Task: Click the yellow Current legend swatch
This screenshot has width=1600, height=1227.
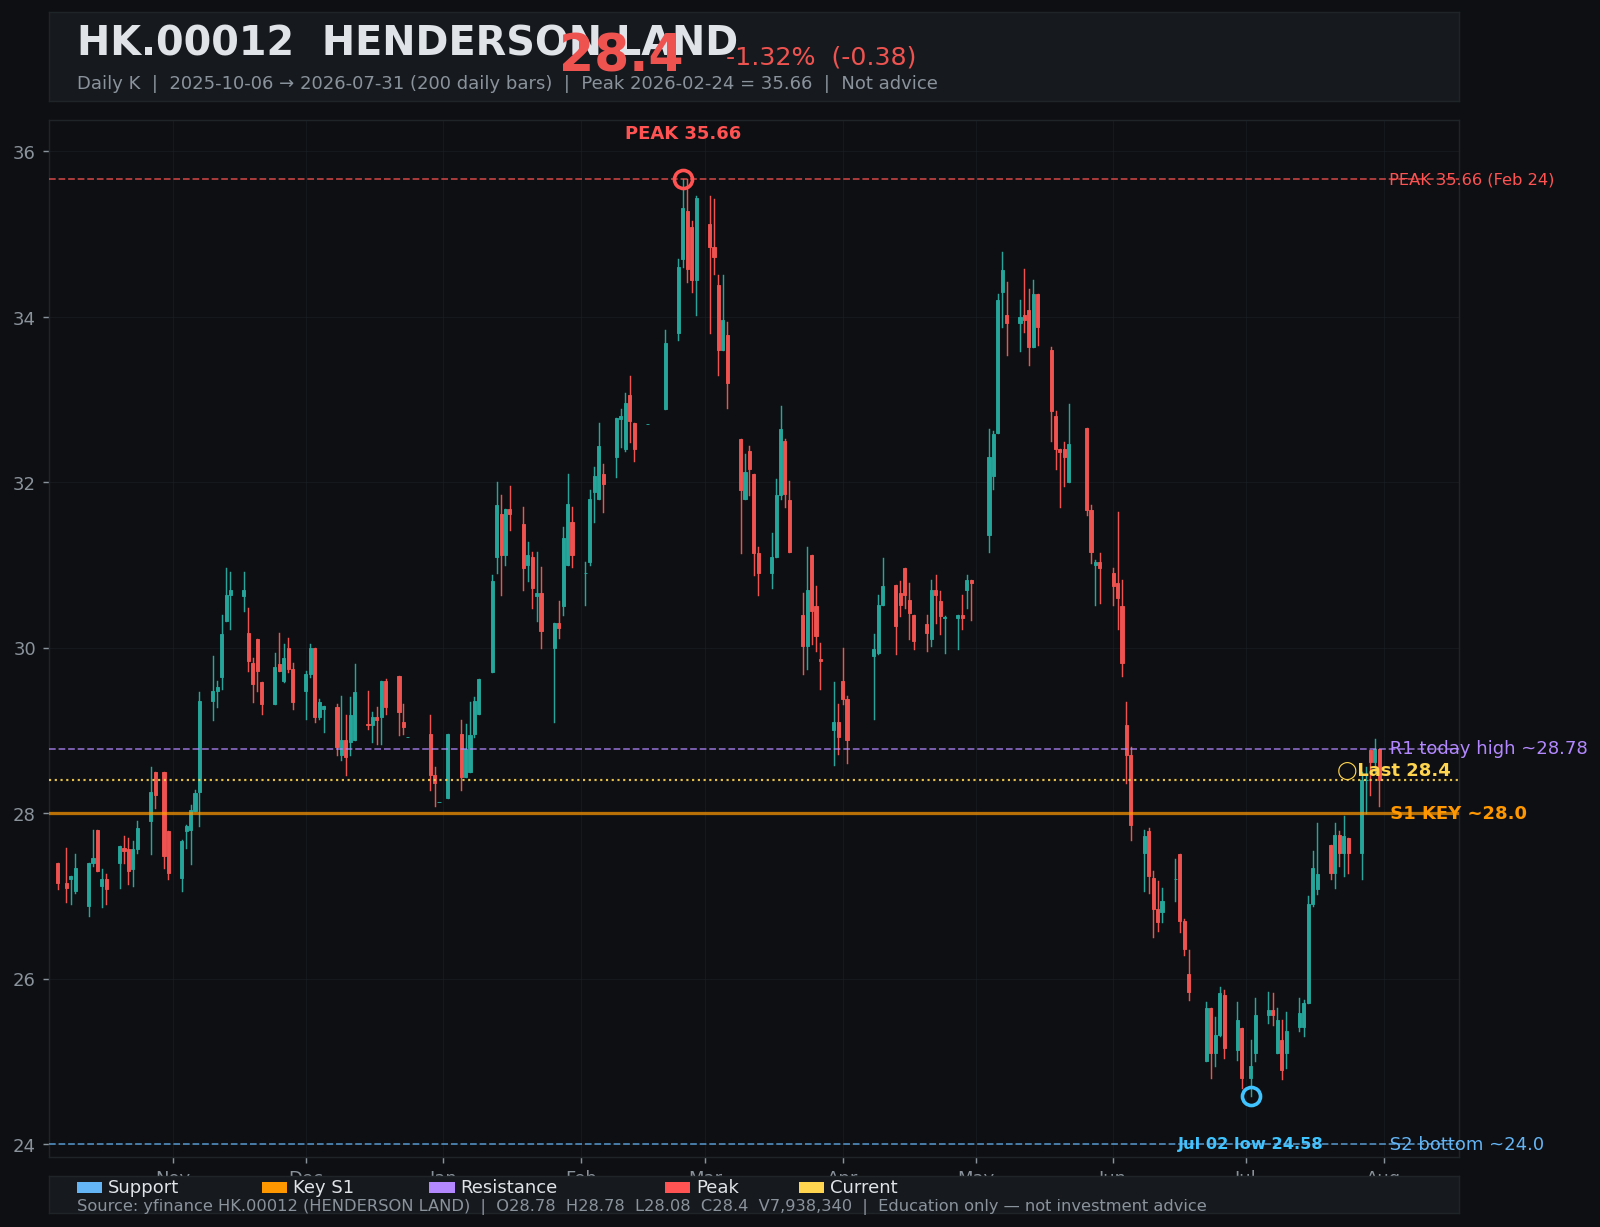Action: (811, 1187)
